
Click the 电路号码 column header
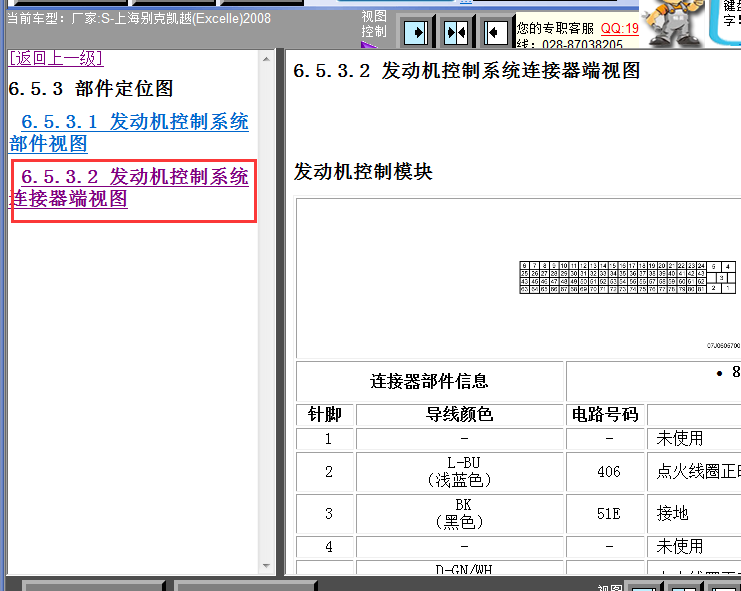(x=605, y=414)
